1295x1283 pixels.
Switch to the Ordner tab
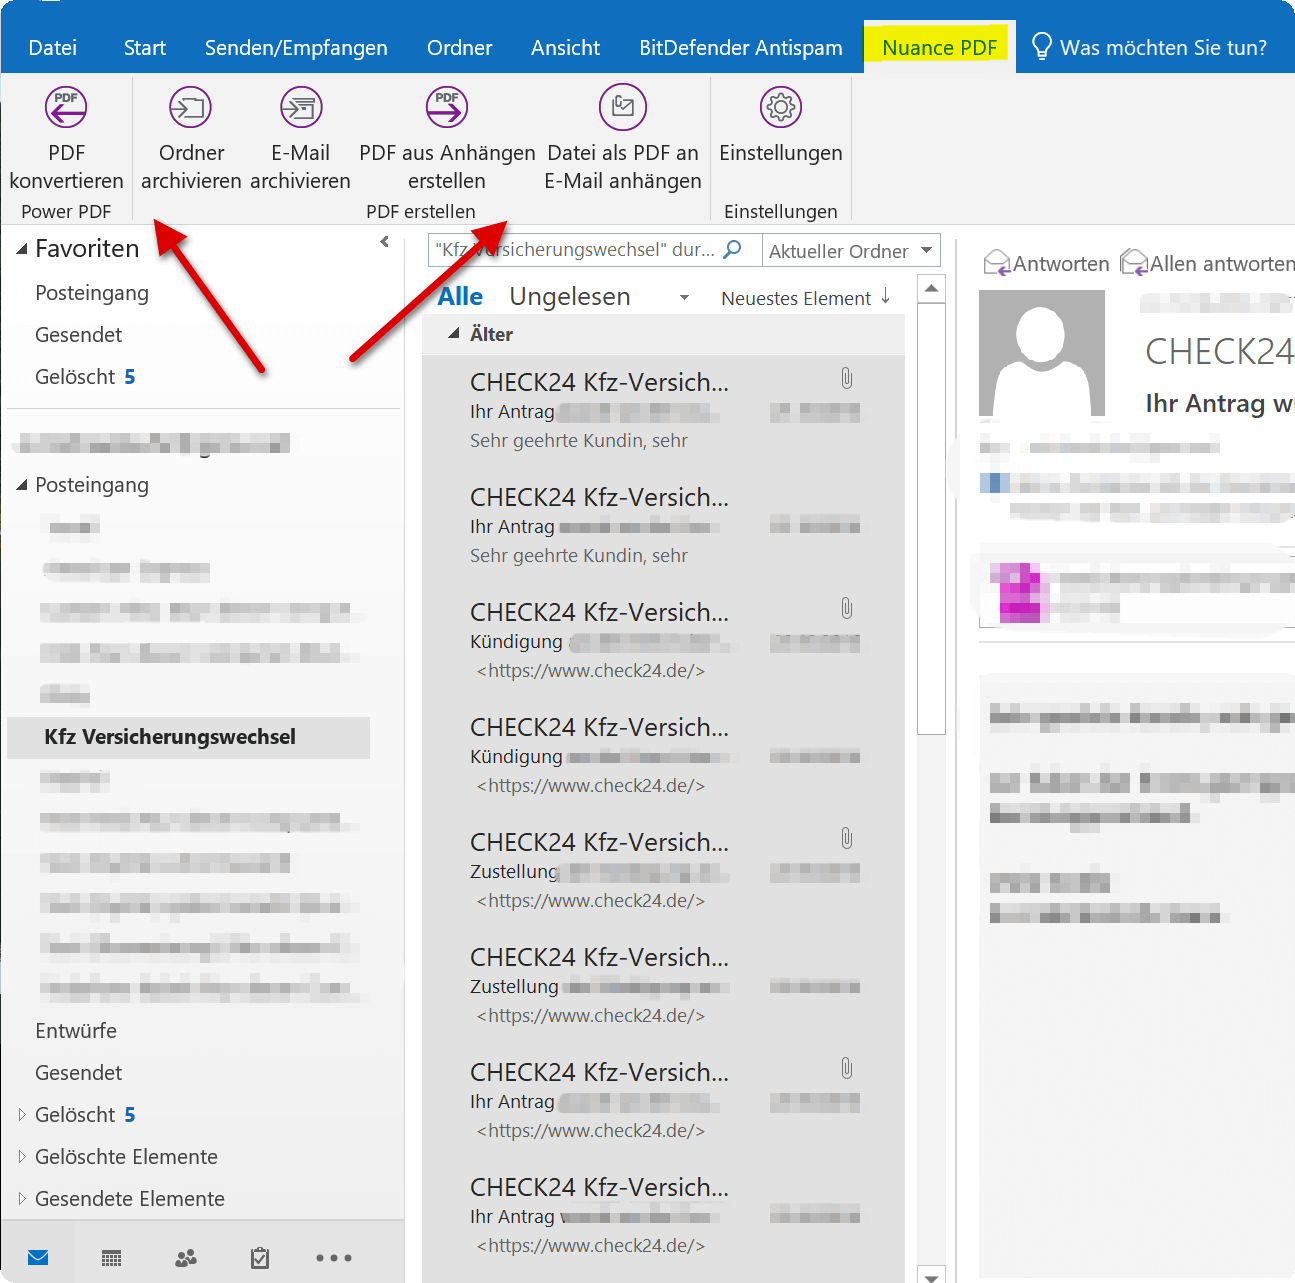[x=460, y=47]
